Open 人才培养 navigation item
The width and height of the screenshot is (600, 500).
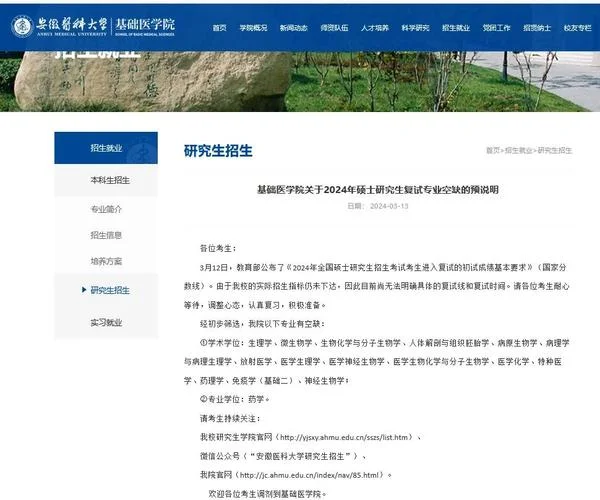click(375, 28)
